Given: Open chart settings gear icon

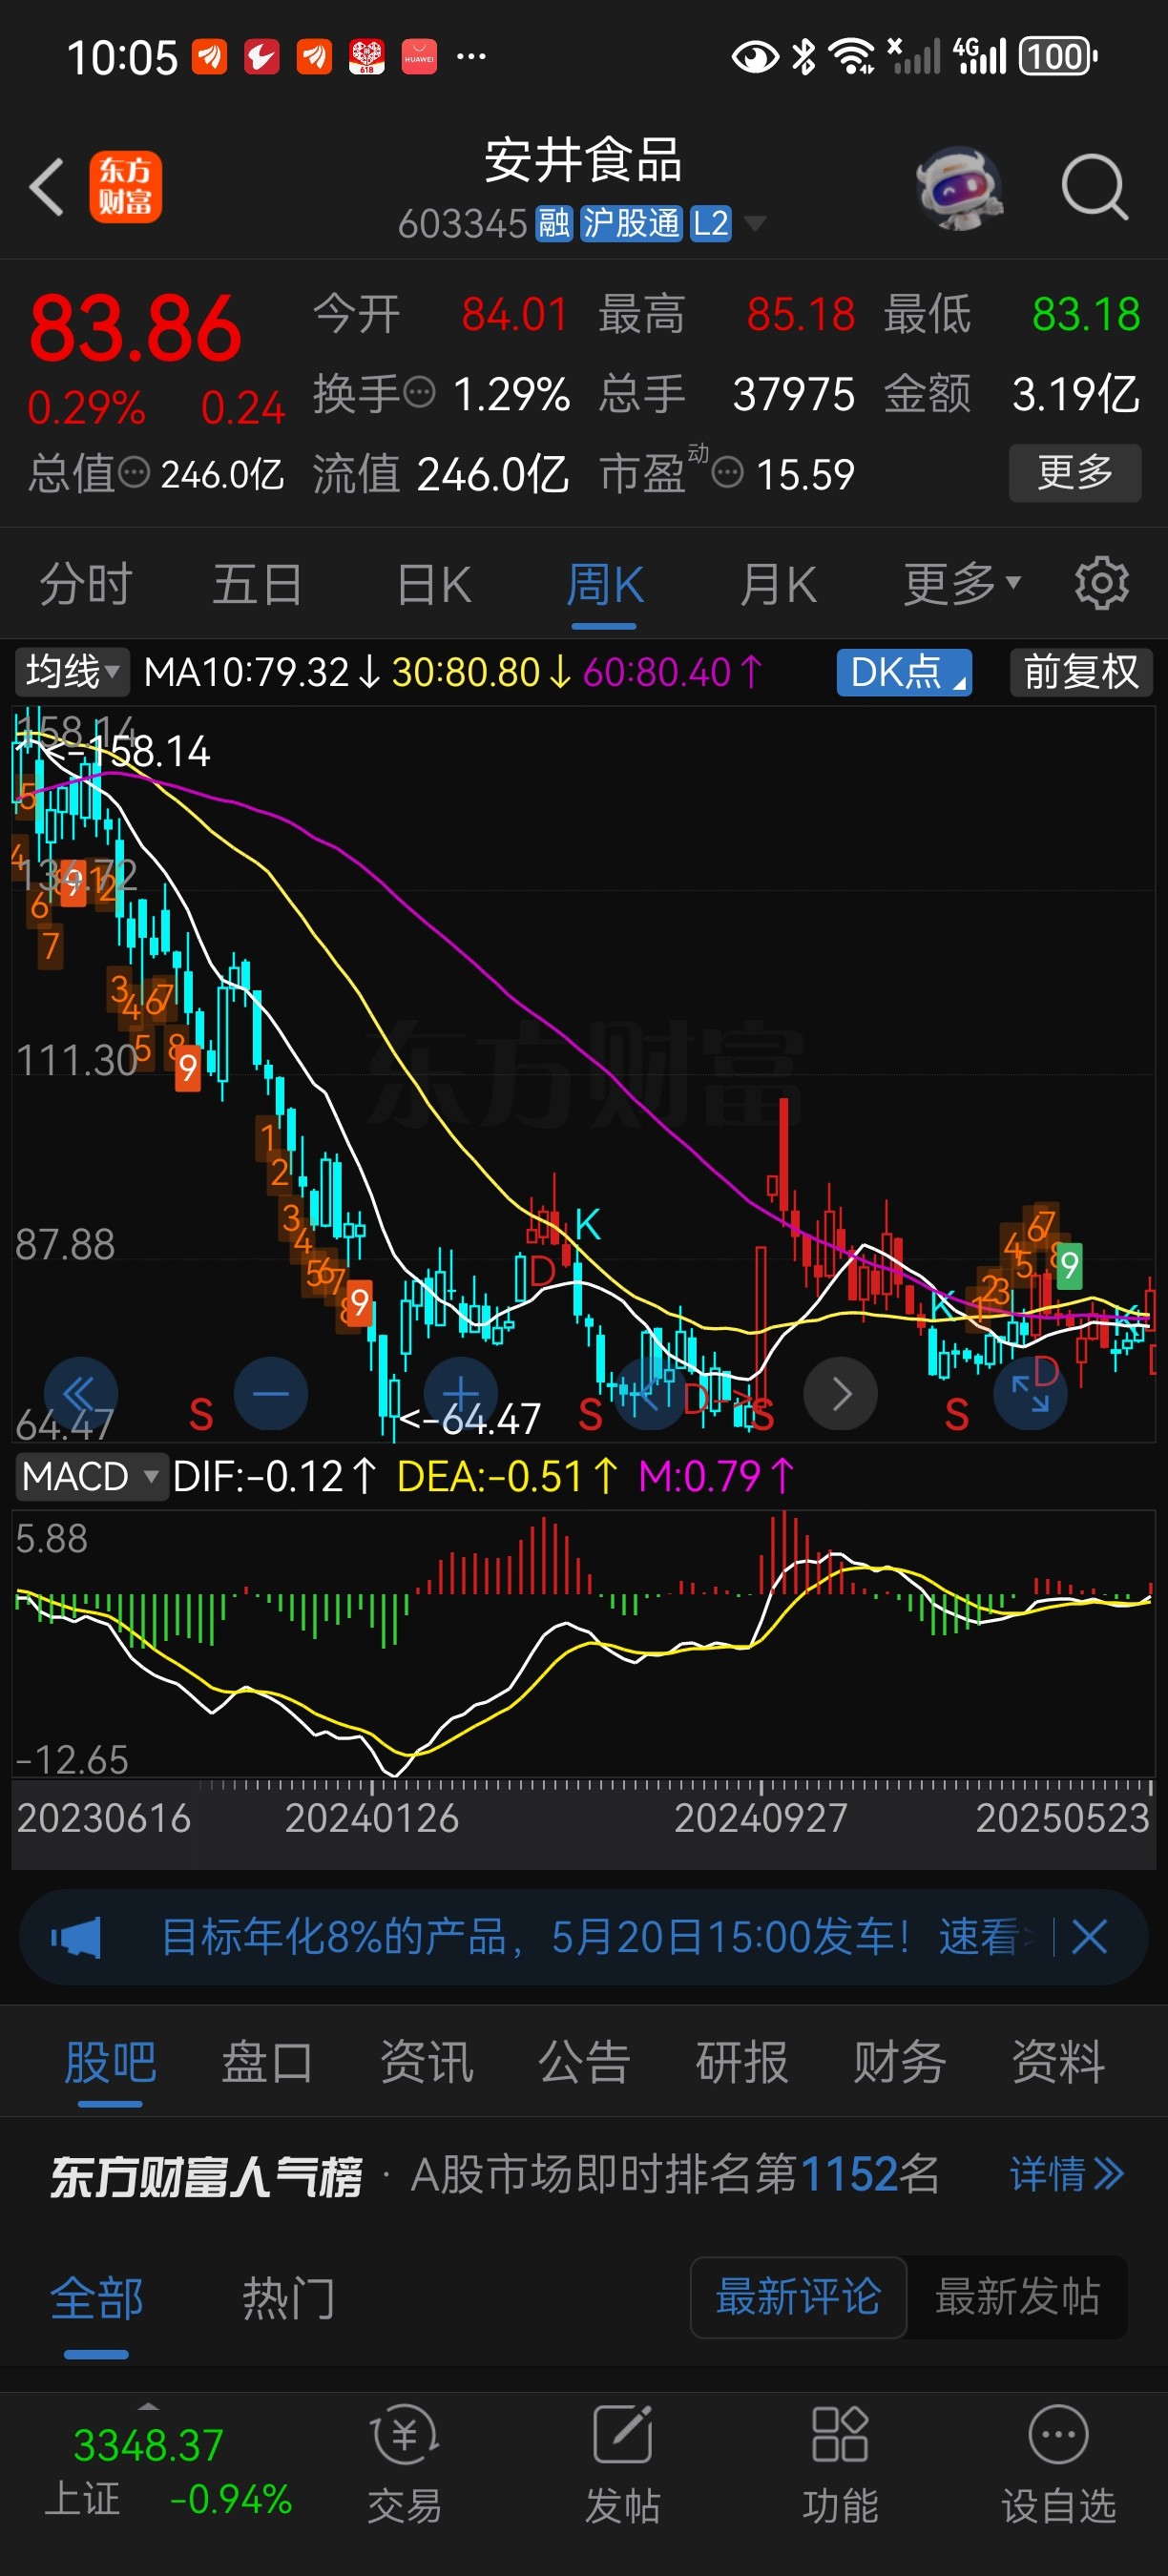Looking at the screenshot, I should (1102, 583).
